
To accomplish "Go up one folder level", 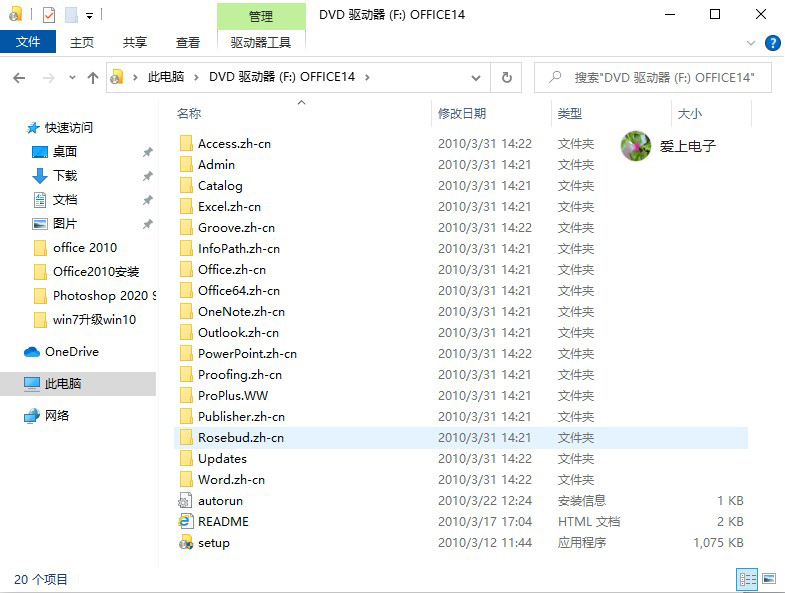I will point(93,78).
